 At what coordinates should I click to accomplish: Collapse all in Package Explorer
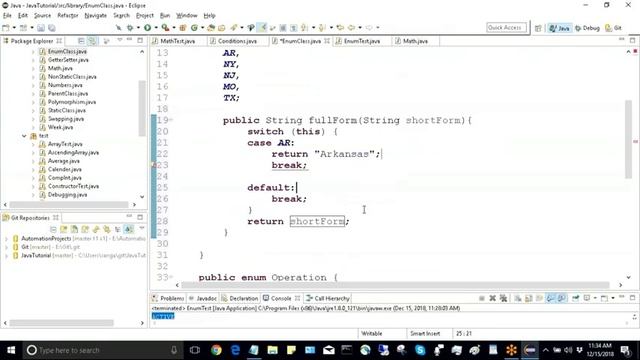tap(81, 41)
